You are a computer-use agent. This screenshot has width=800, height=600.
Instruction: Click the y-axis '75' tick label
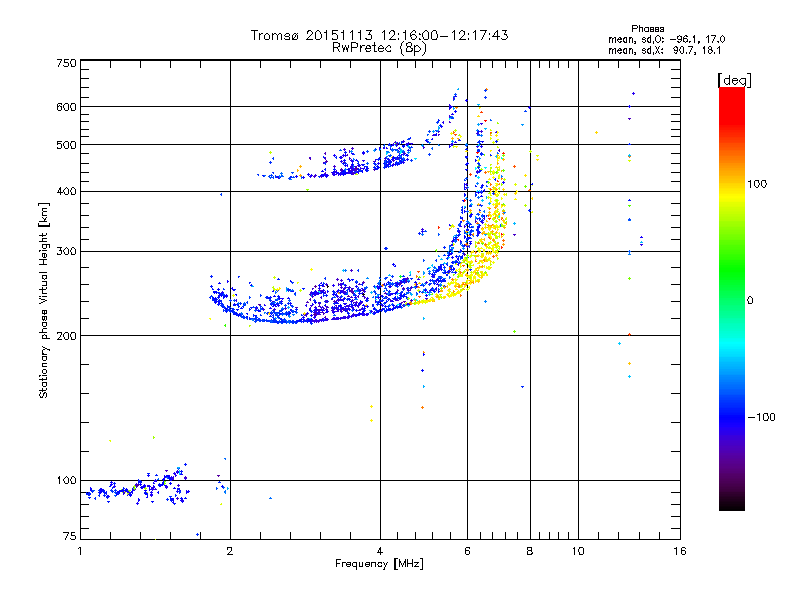[70, 536]
